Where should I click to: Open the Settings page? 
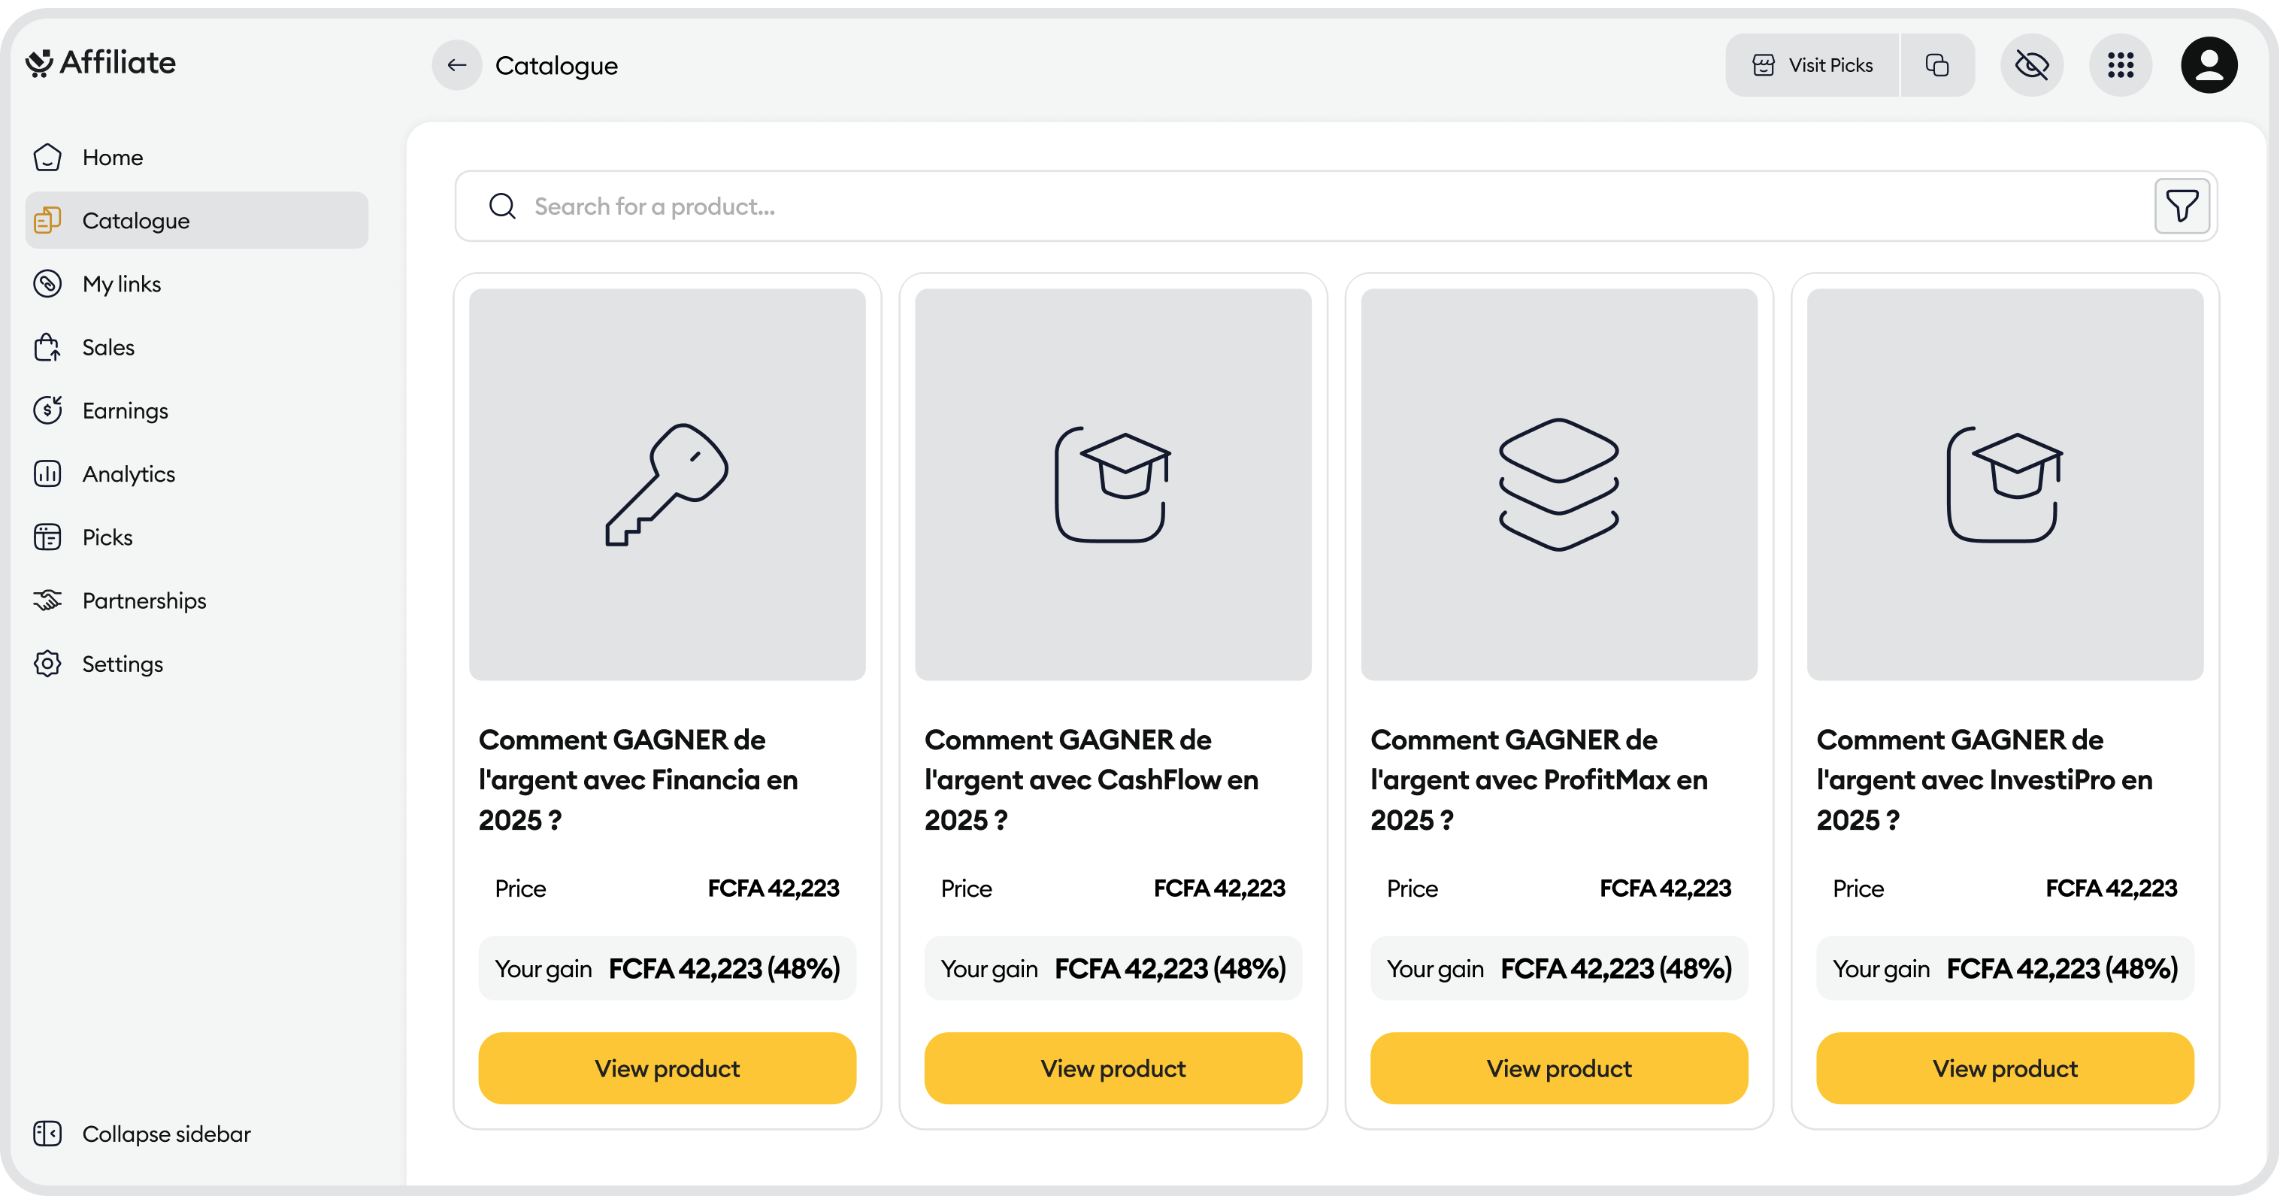tap(122, 664)
